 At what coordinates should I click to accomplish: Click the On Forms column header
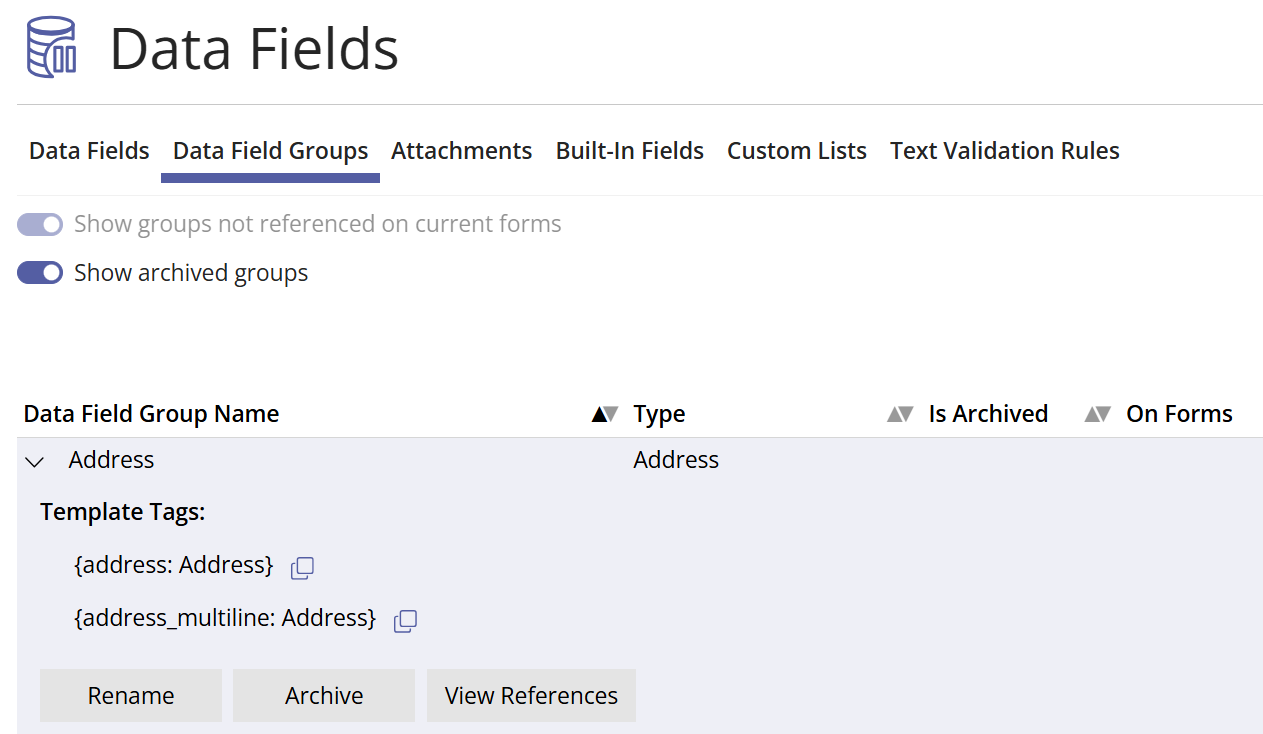tap(1179, 414)
